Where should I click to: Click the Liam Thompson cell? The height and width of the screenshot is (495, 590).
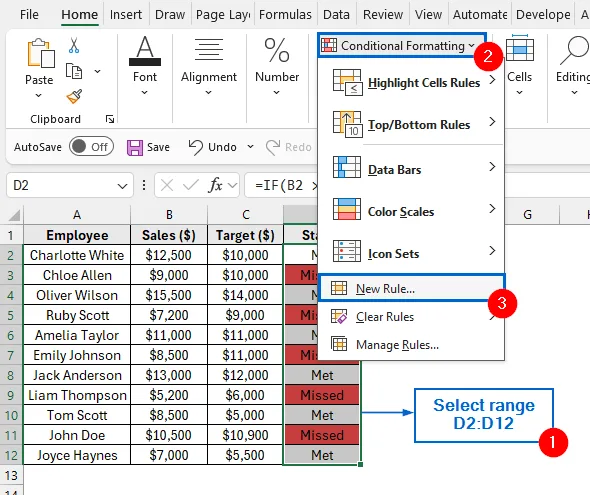click(x=77, y=395)
